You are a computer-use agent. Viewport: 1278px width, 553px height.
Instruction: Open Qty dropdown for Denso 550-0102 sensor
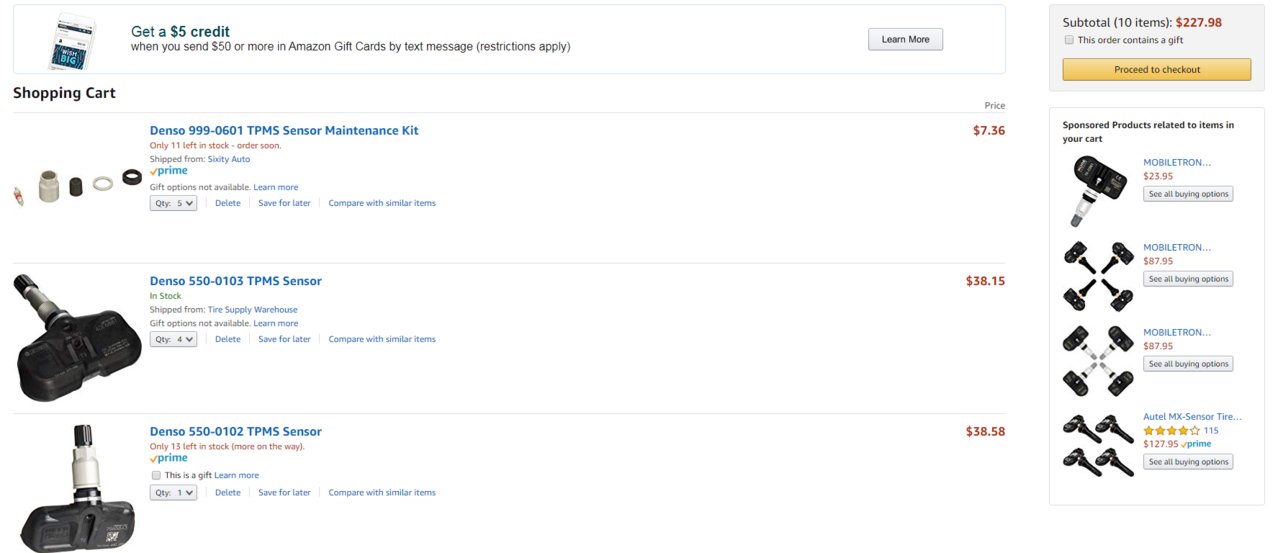(x=174, y=492)
